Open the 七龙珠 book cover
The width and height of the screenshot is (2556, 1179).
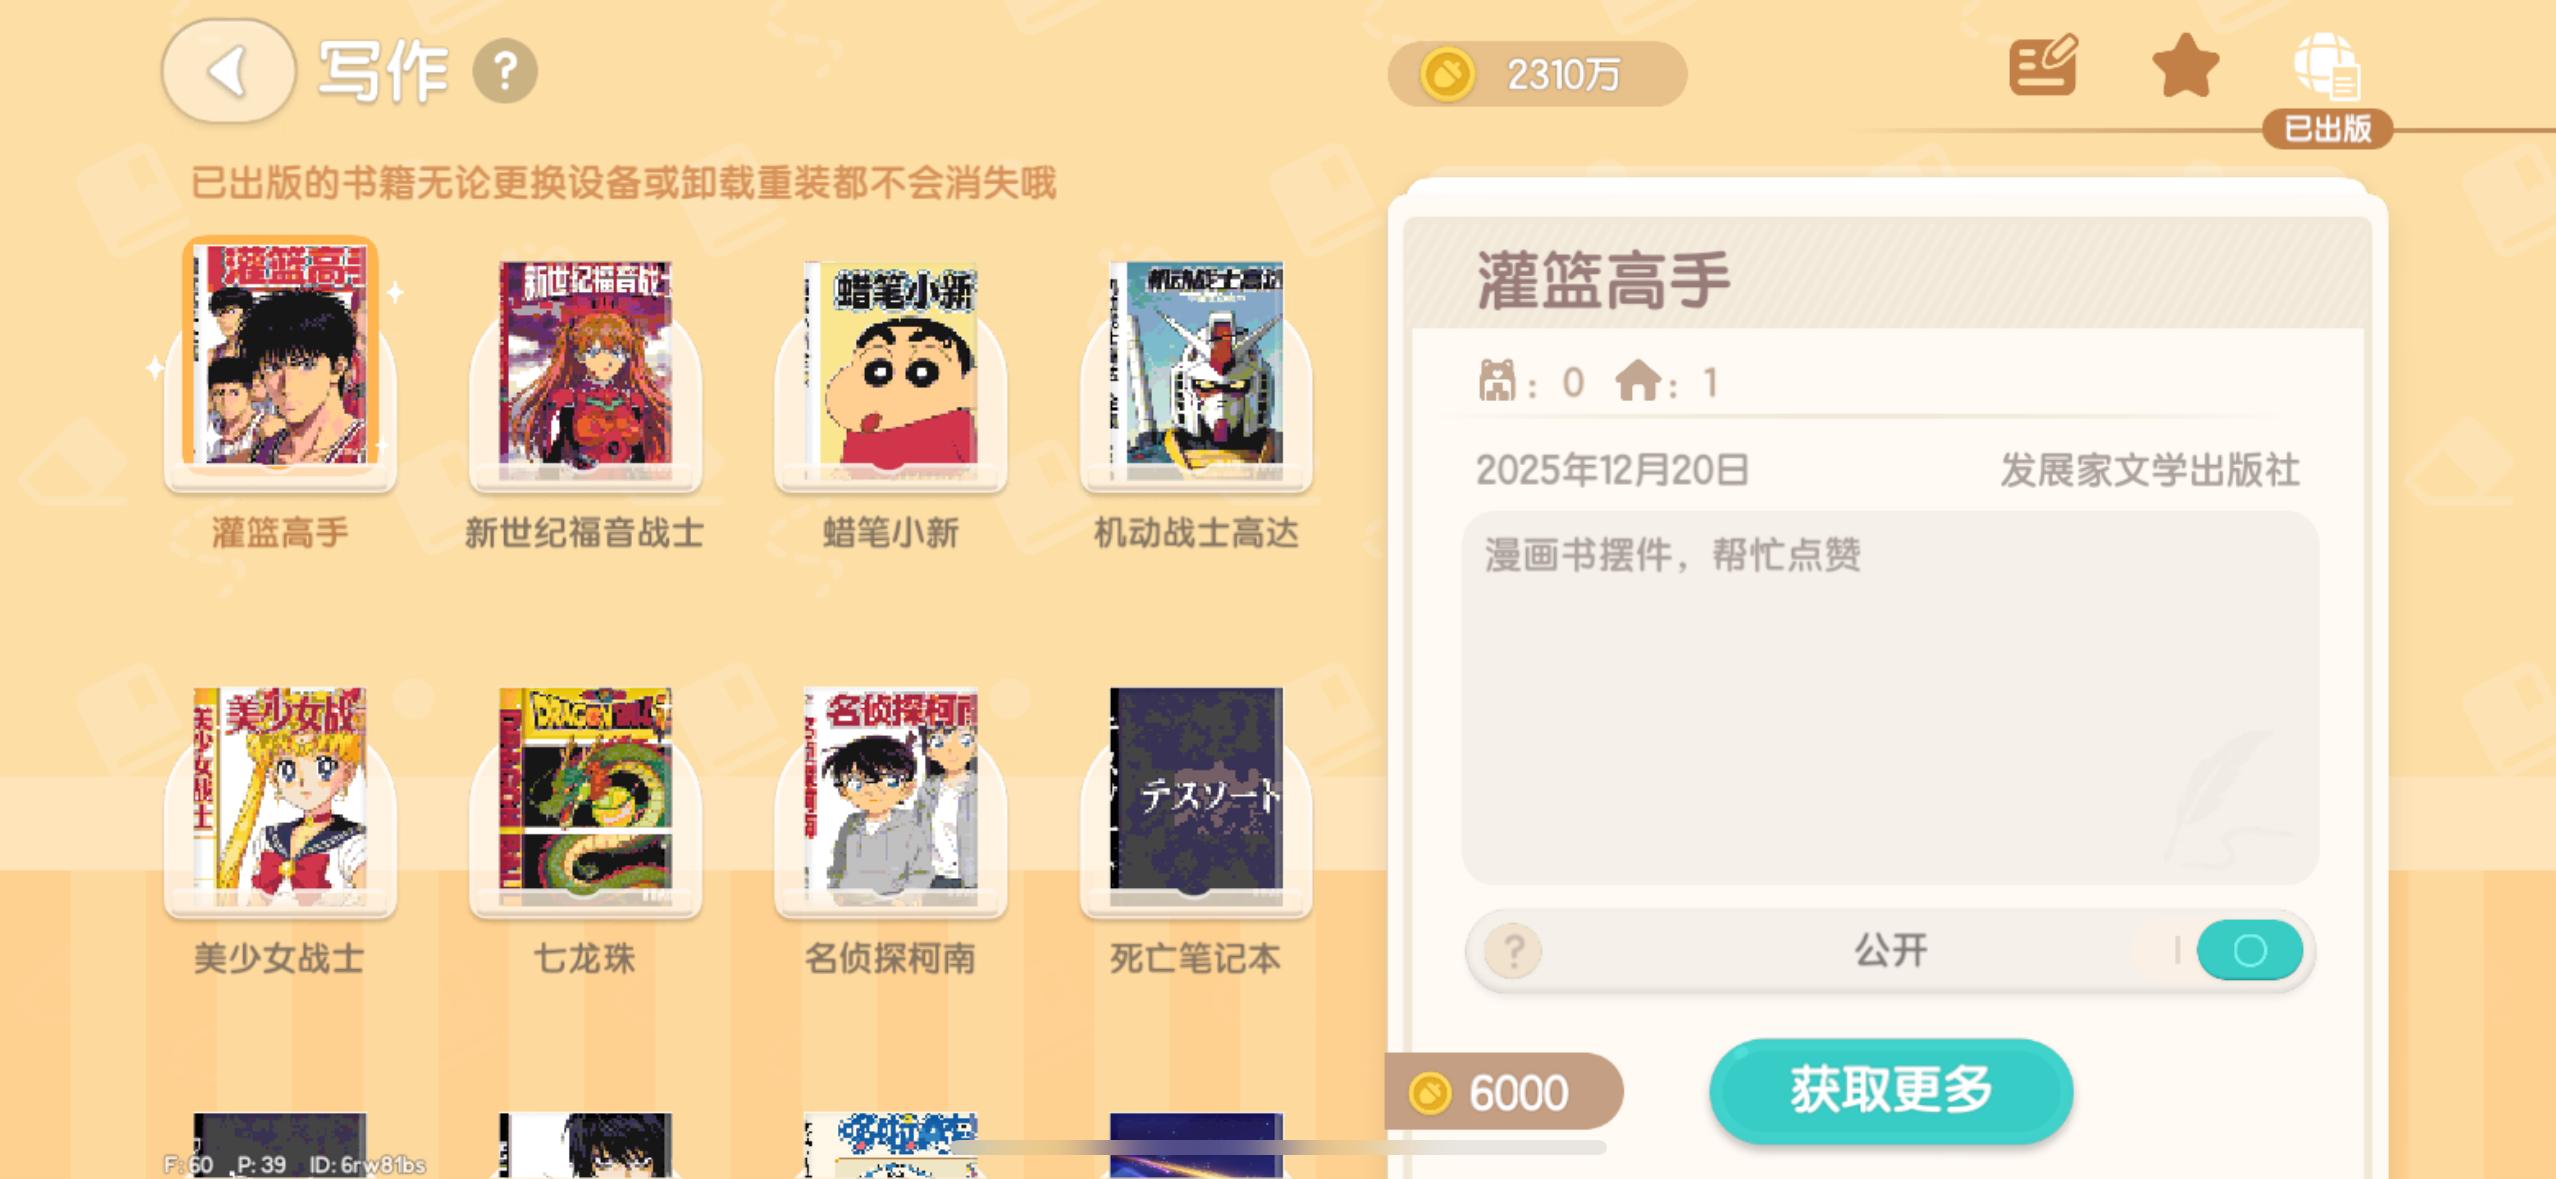click(585, 793)
